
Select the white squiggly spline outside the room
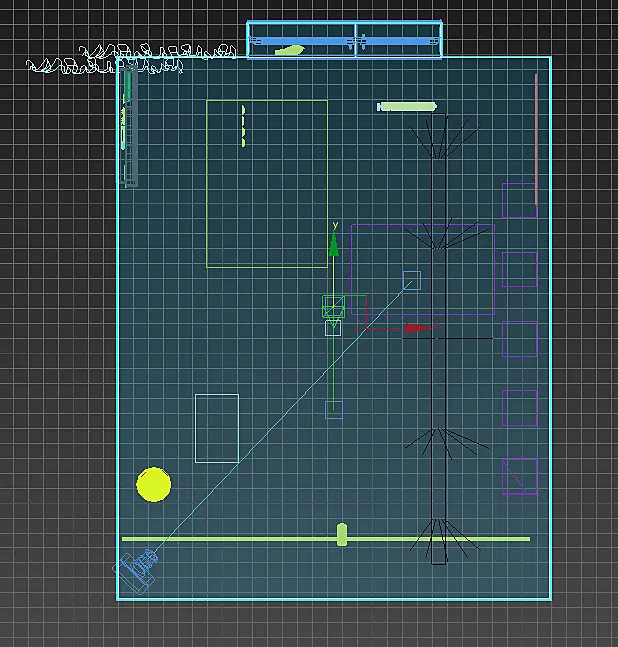pyautogui.click(x=132, y=60)
